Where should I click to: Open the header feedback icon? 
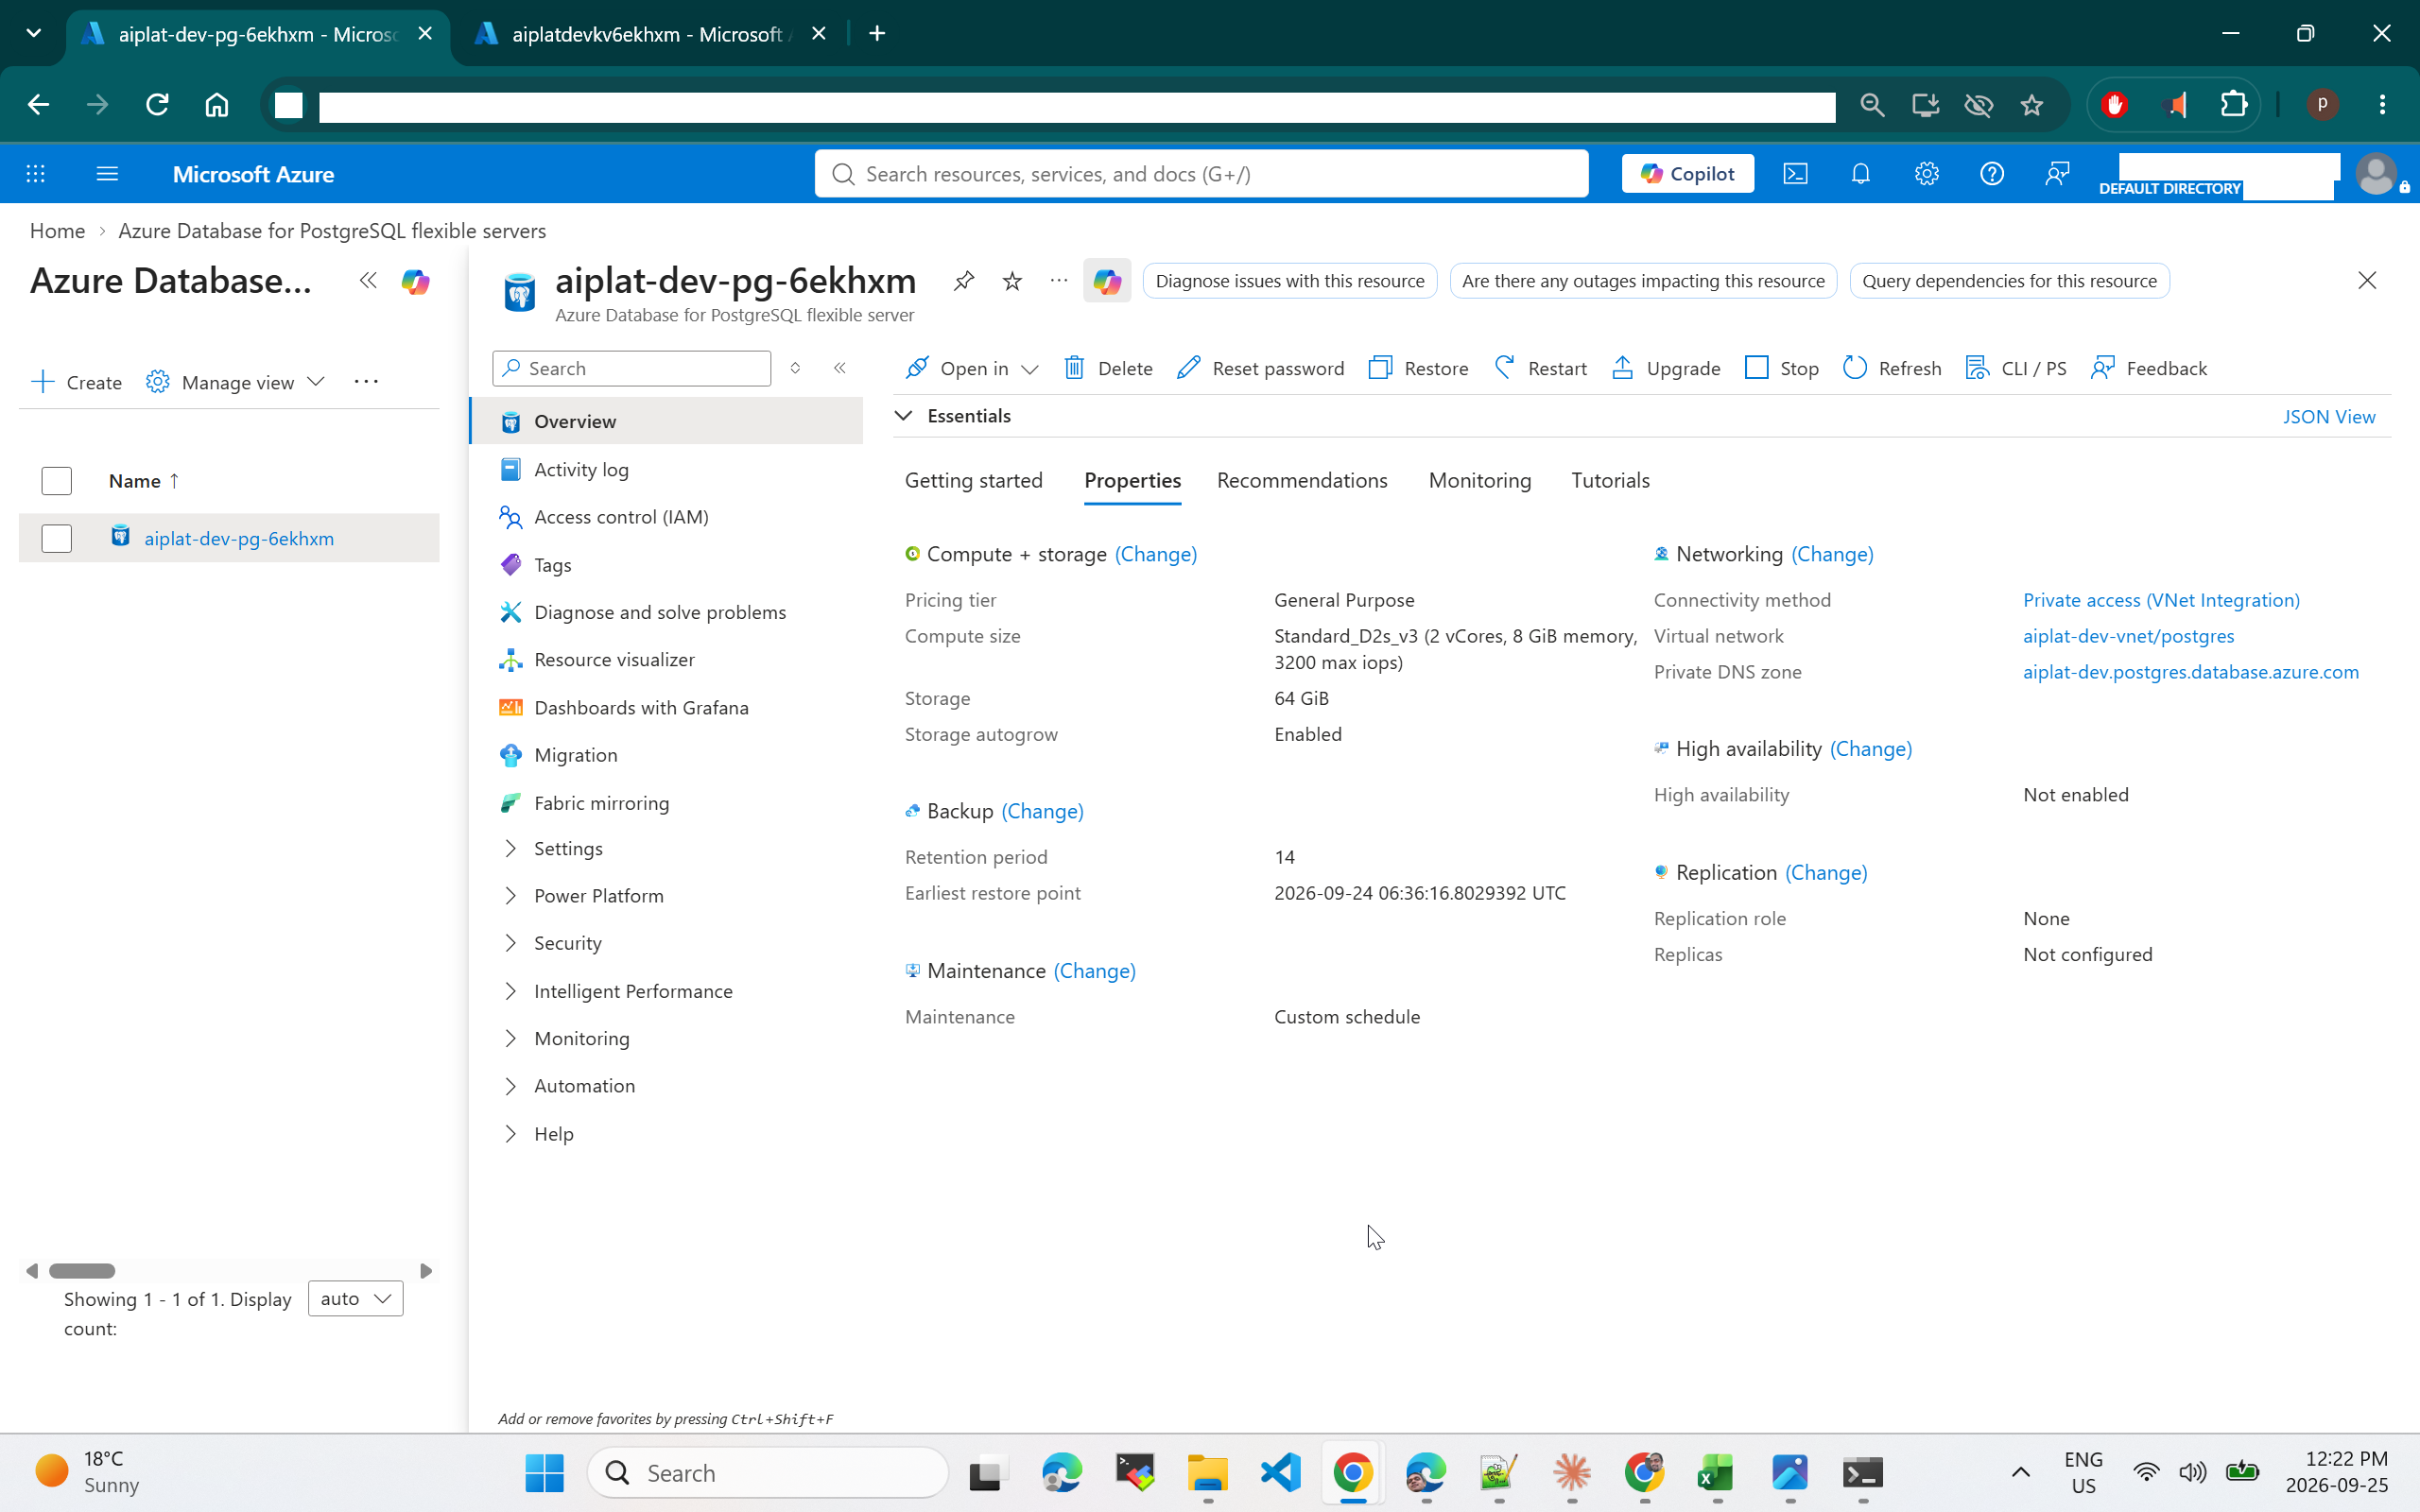coord(2057,174)
